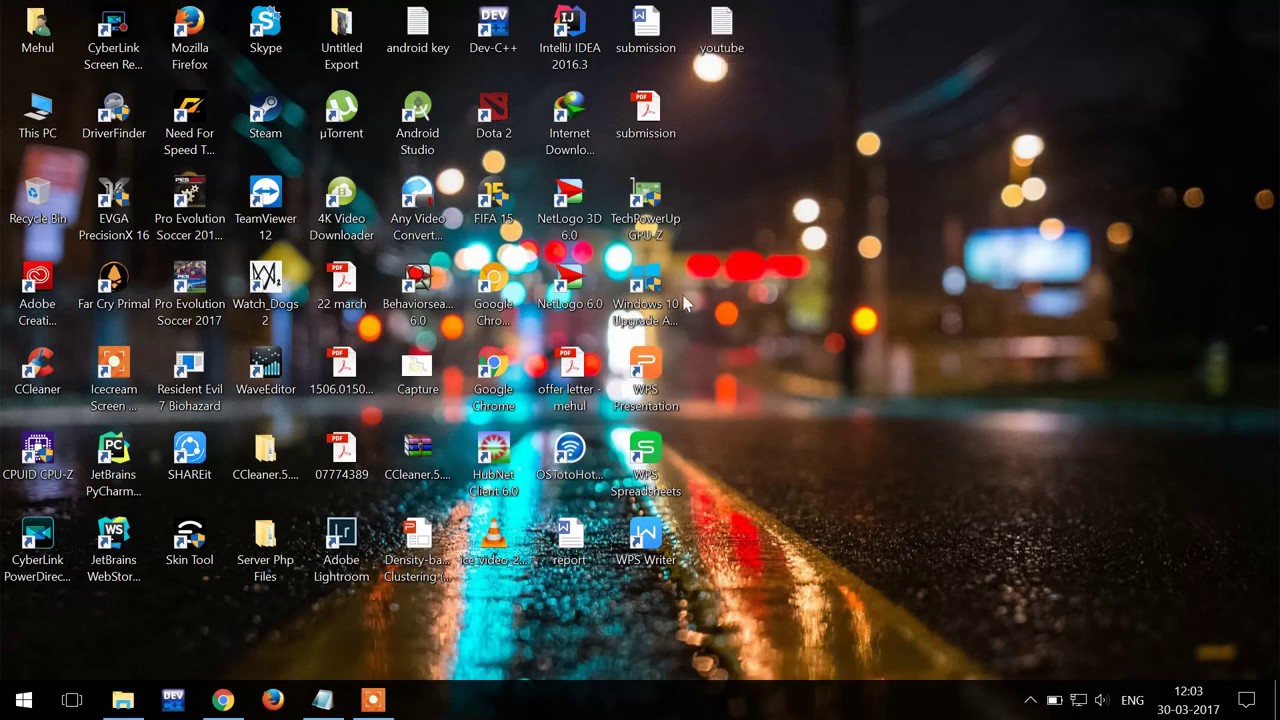Open Pro Evolution Soccer 2017
Viewport: 1280px width, 720px height.
[x=189, y=294]
